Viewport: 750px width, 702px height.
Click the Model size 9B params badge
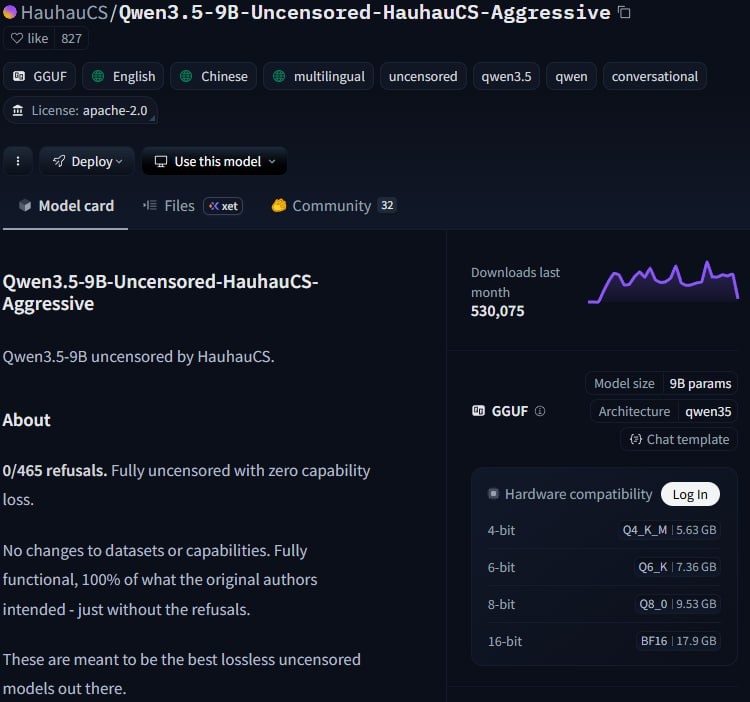pyautogui.click(x=662, y=383)
